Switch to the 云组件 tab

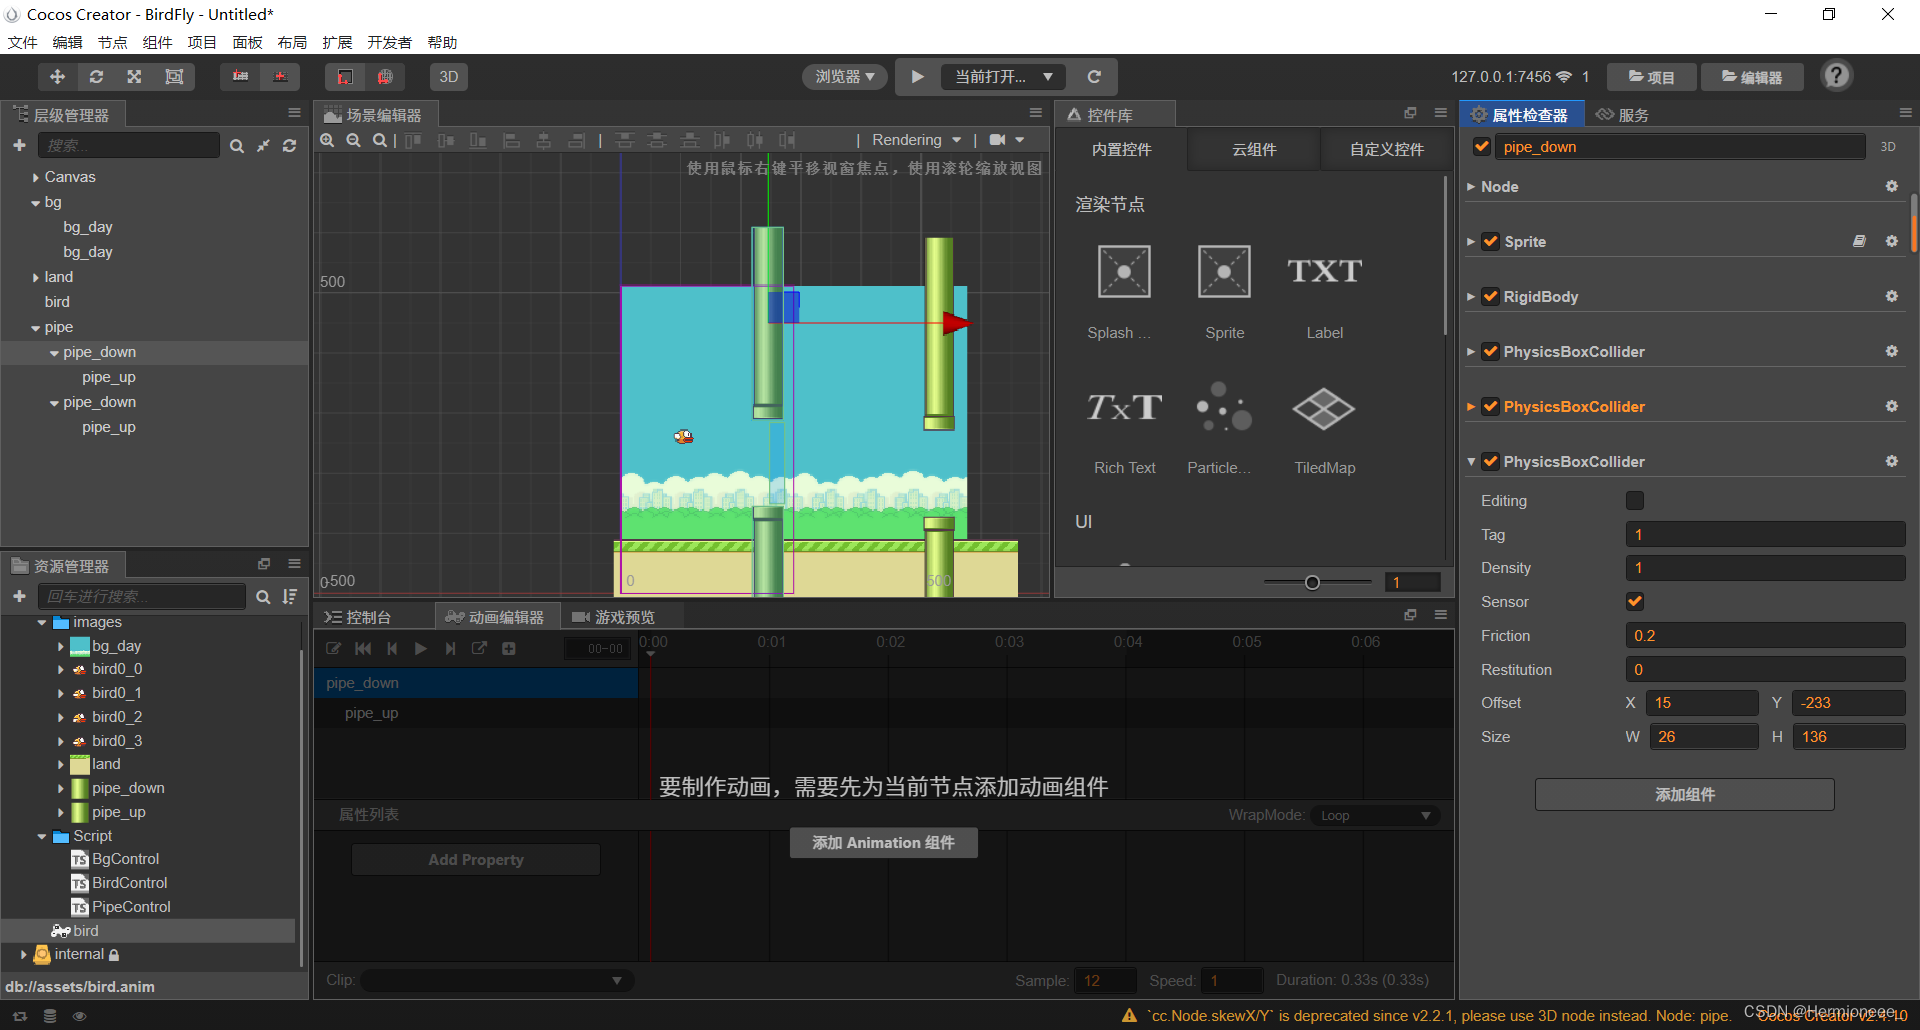pos(1254,150)
